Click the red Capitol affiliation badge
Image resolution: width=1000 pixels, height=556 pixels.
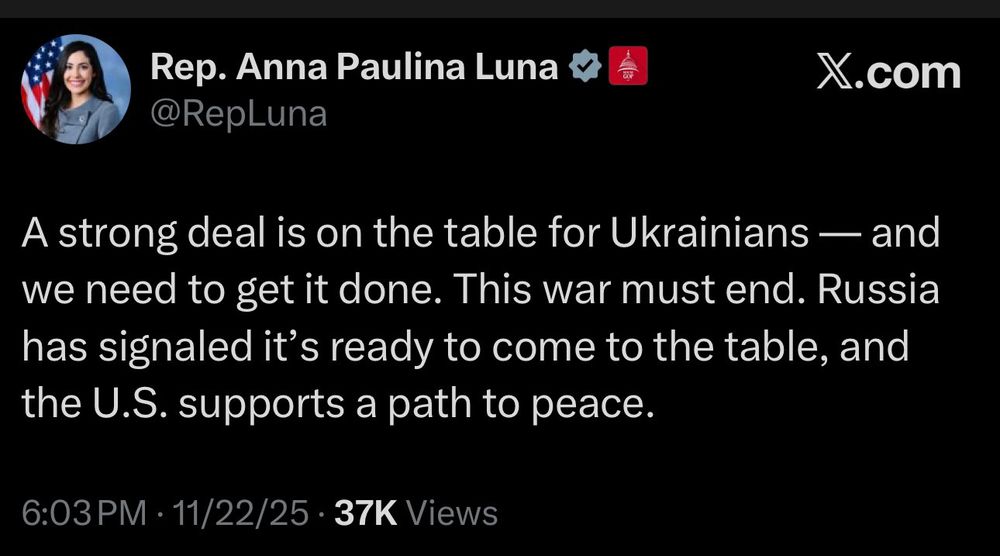click(628, 66)
